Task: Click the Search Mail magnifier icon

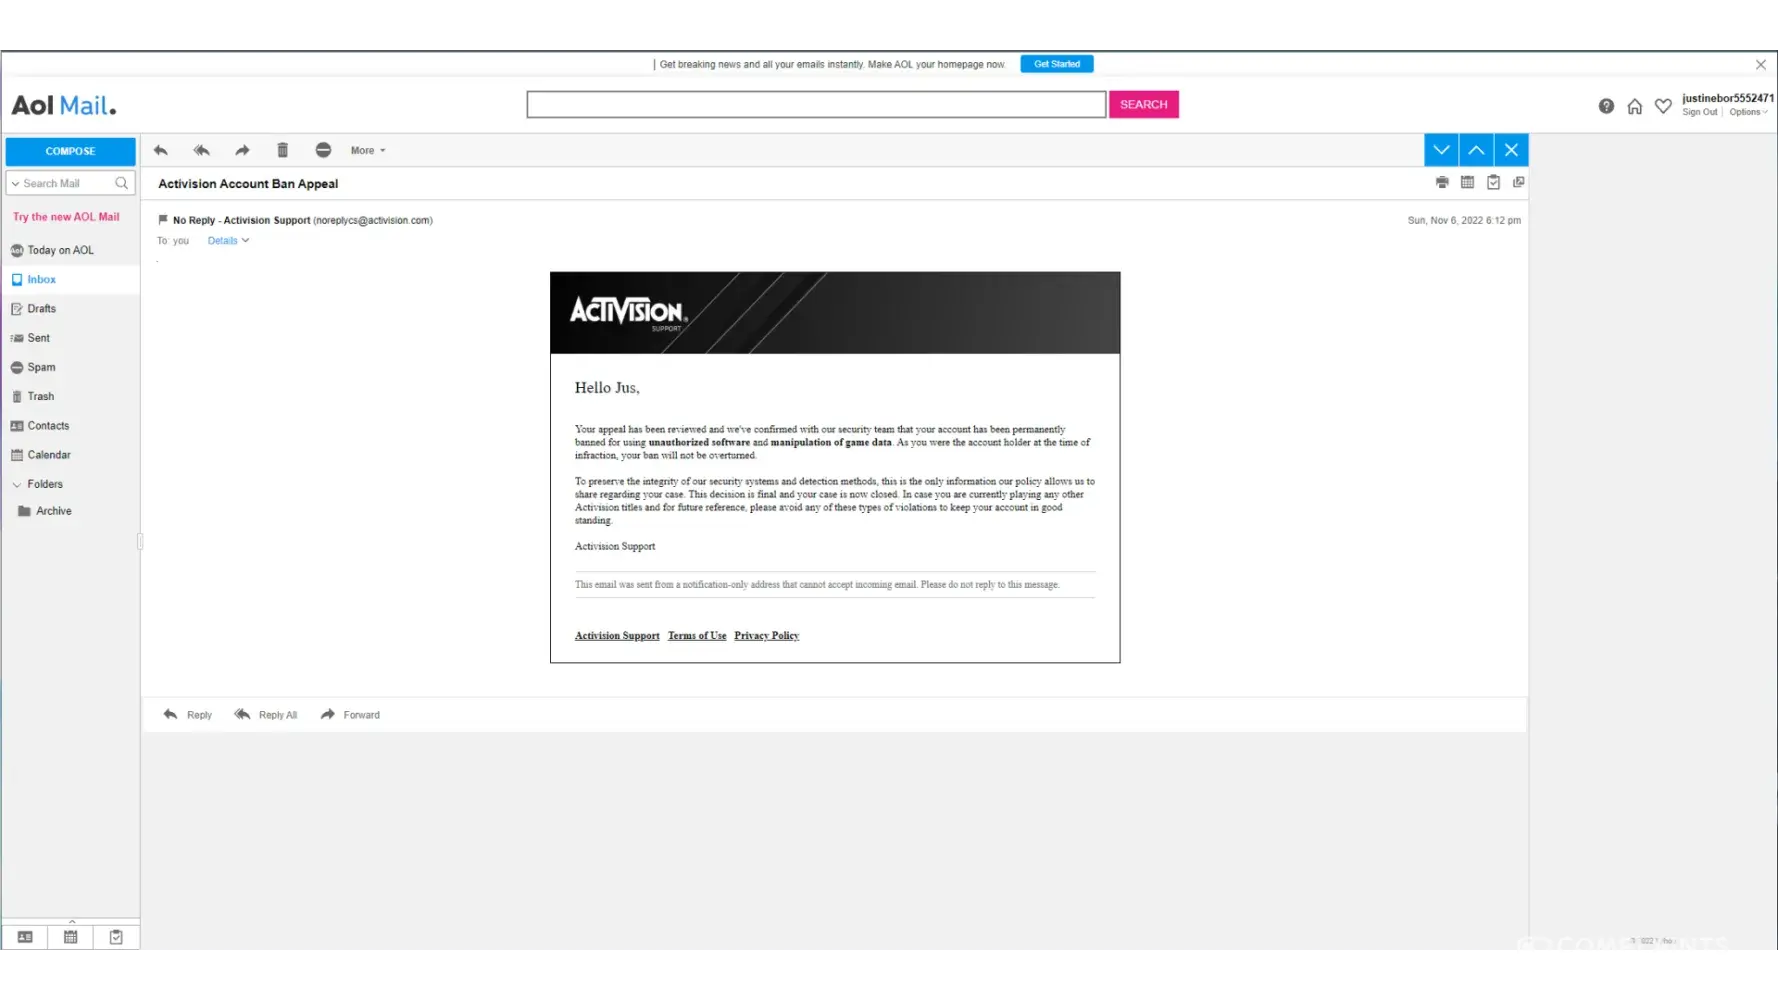Action: (x=122, y=183)
